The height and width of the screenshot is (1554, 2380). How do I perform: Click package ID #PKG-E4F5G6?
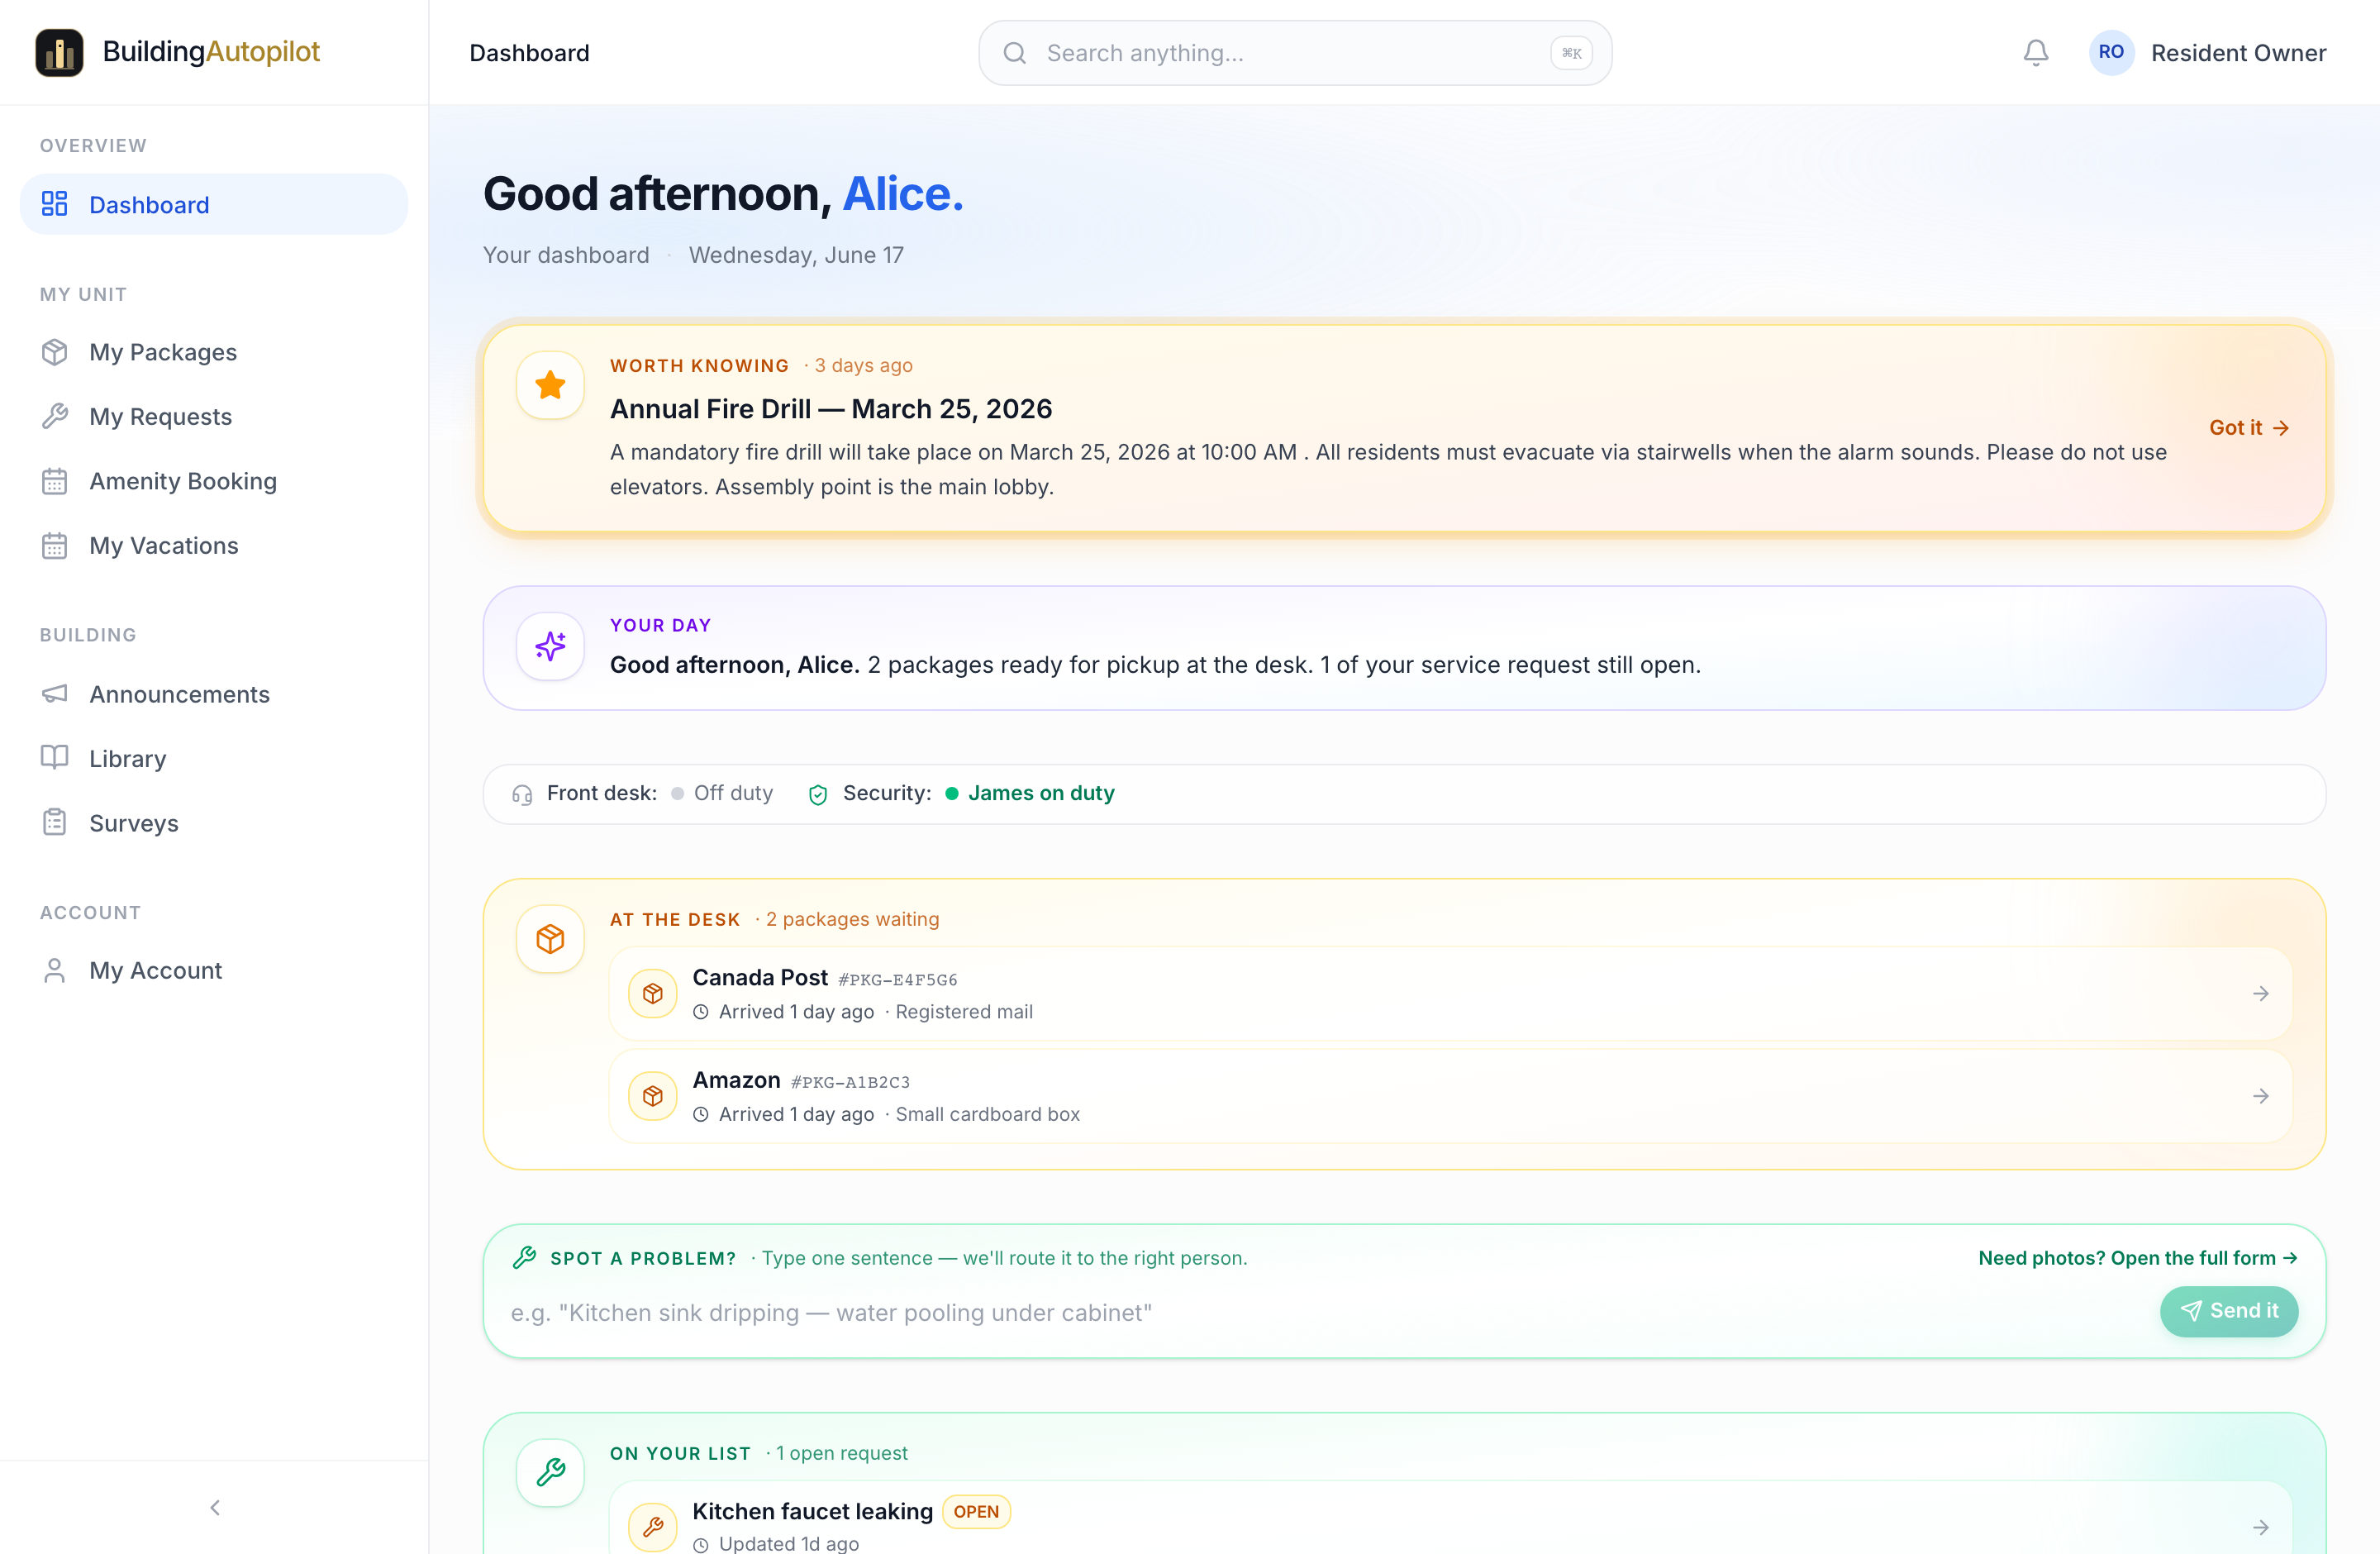(897, 979)
